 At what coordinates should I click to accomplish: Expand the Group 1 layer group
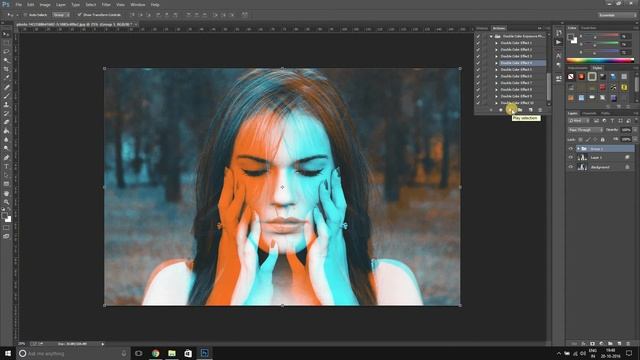coord(578,149)
